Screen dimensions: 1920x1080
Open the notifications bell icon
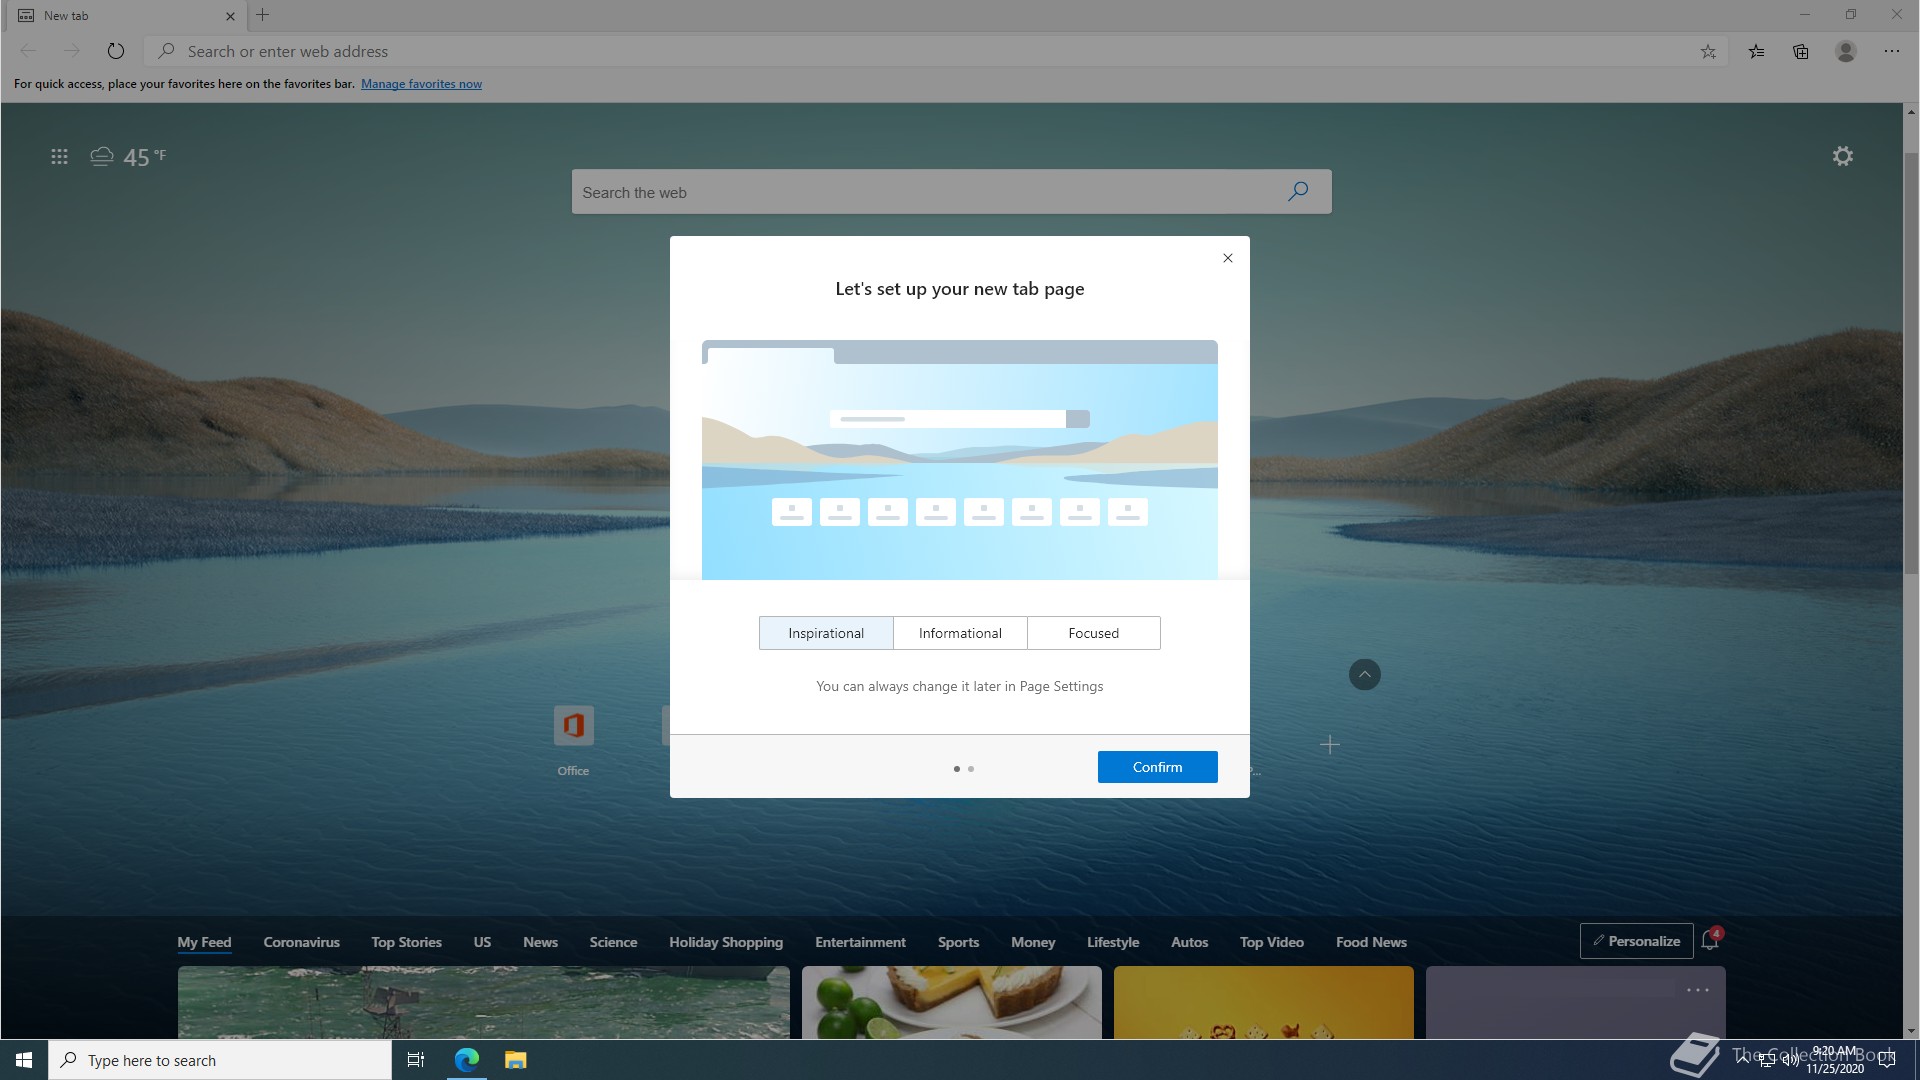[1711, 939]
